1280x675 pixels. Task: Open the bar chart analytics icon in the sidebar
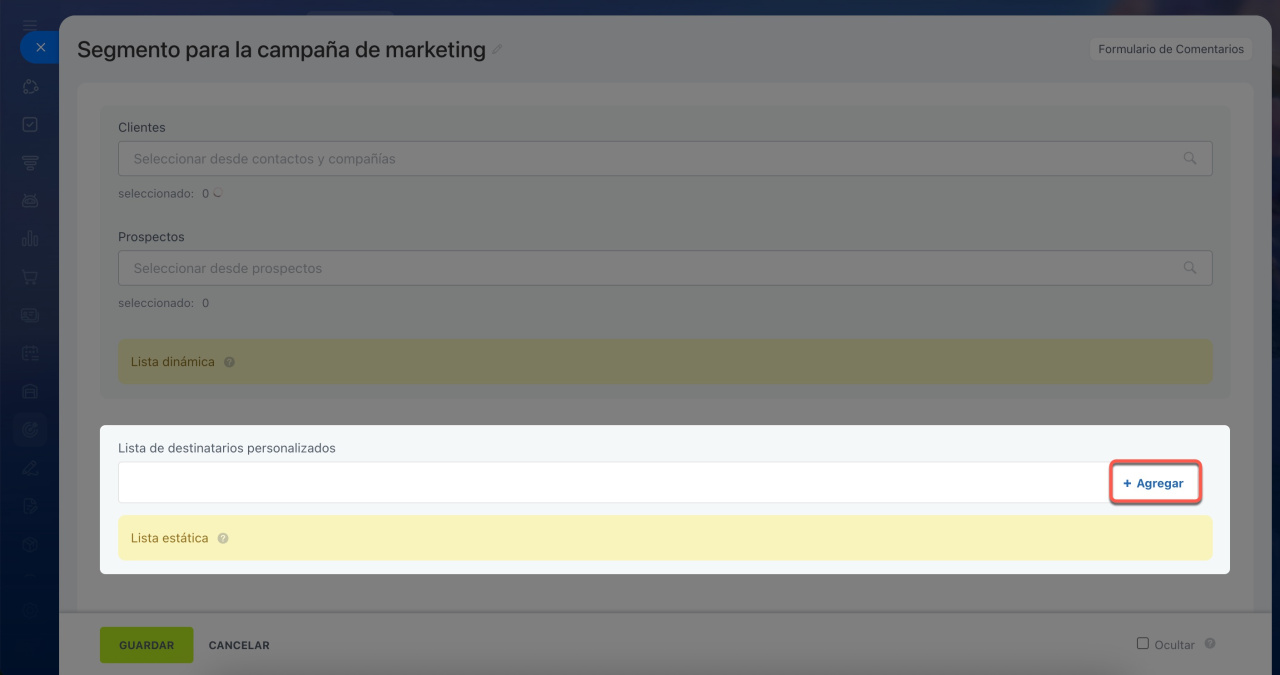coord(30,239)
